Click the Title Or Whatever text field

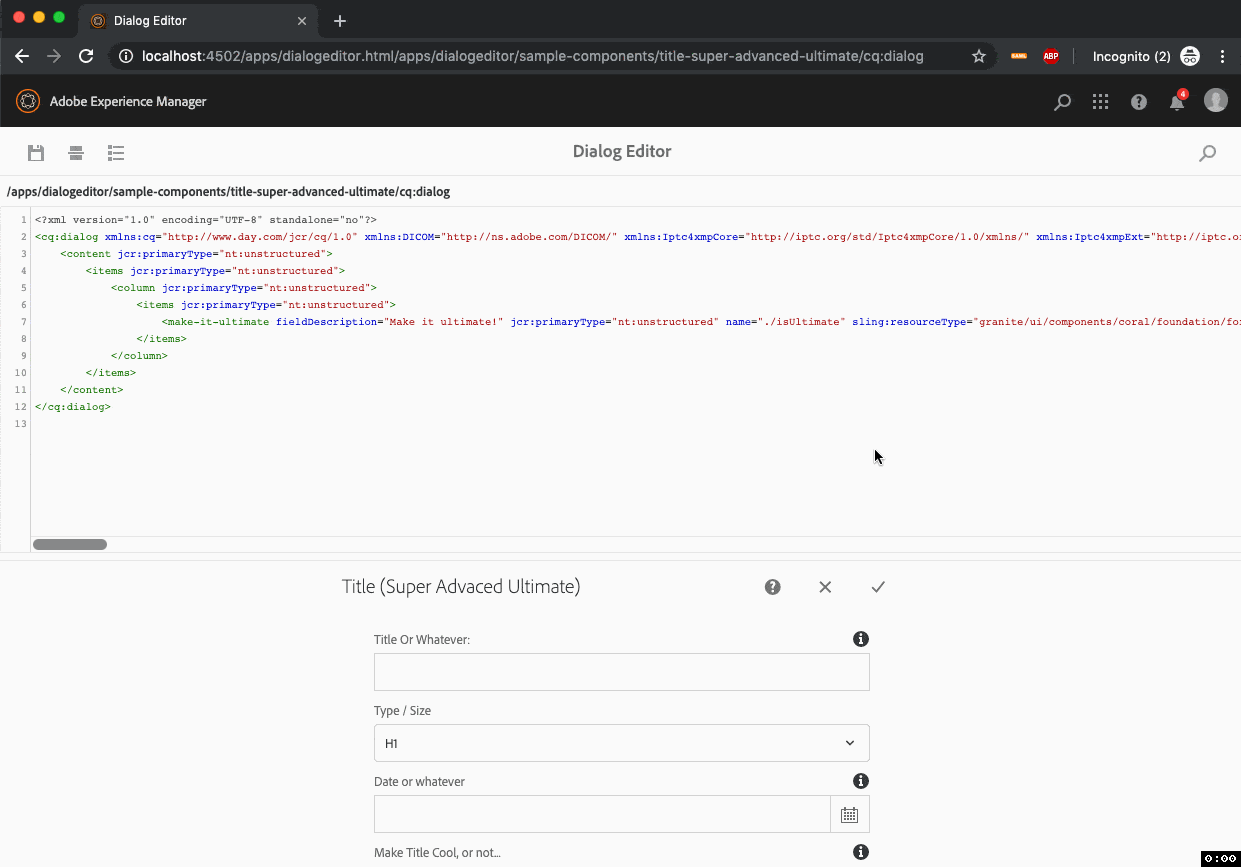tap(622, 672)
